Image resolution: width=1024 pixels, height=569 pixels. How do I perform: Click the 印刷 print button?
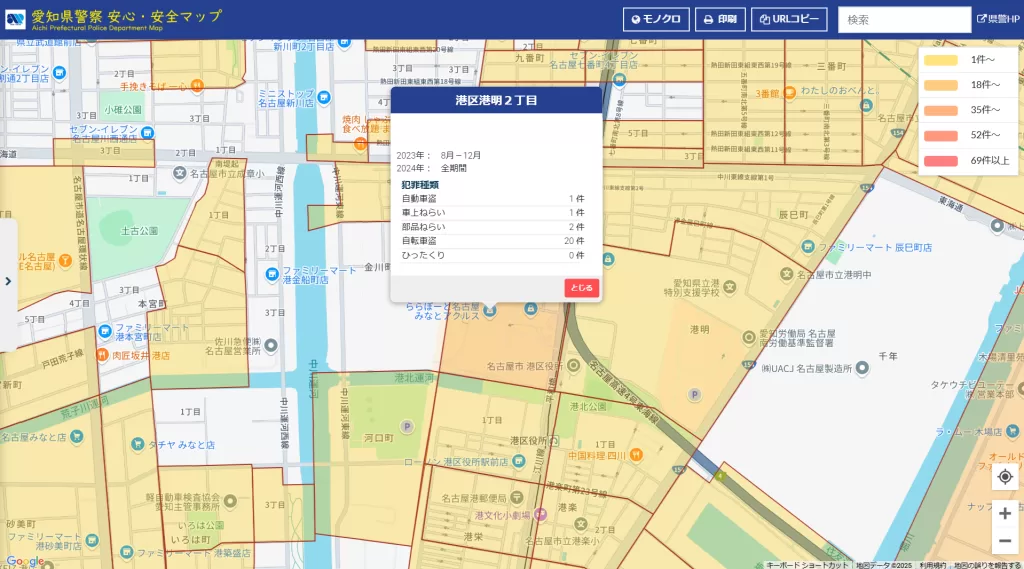(720, 20)
